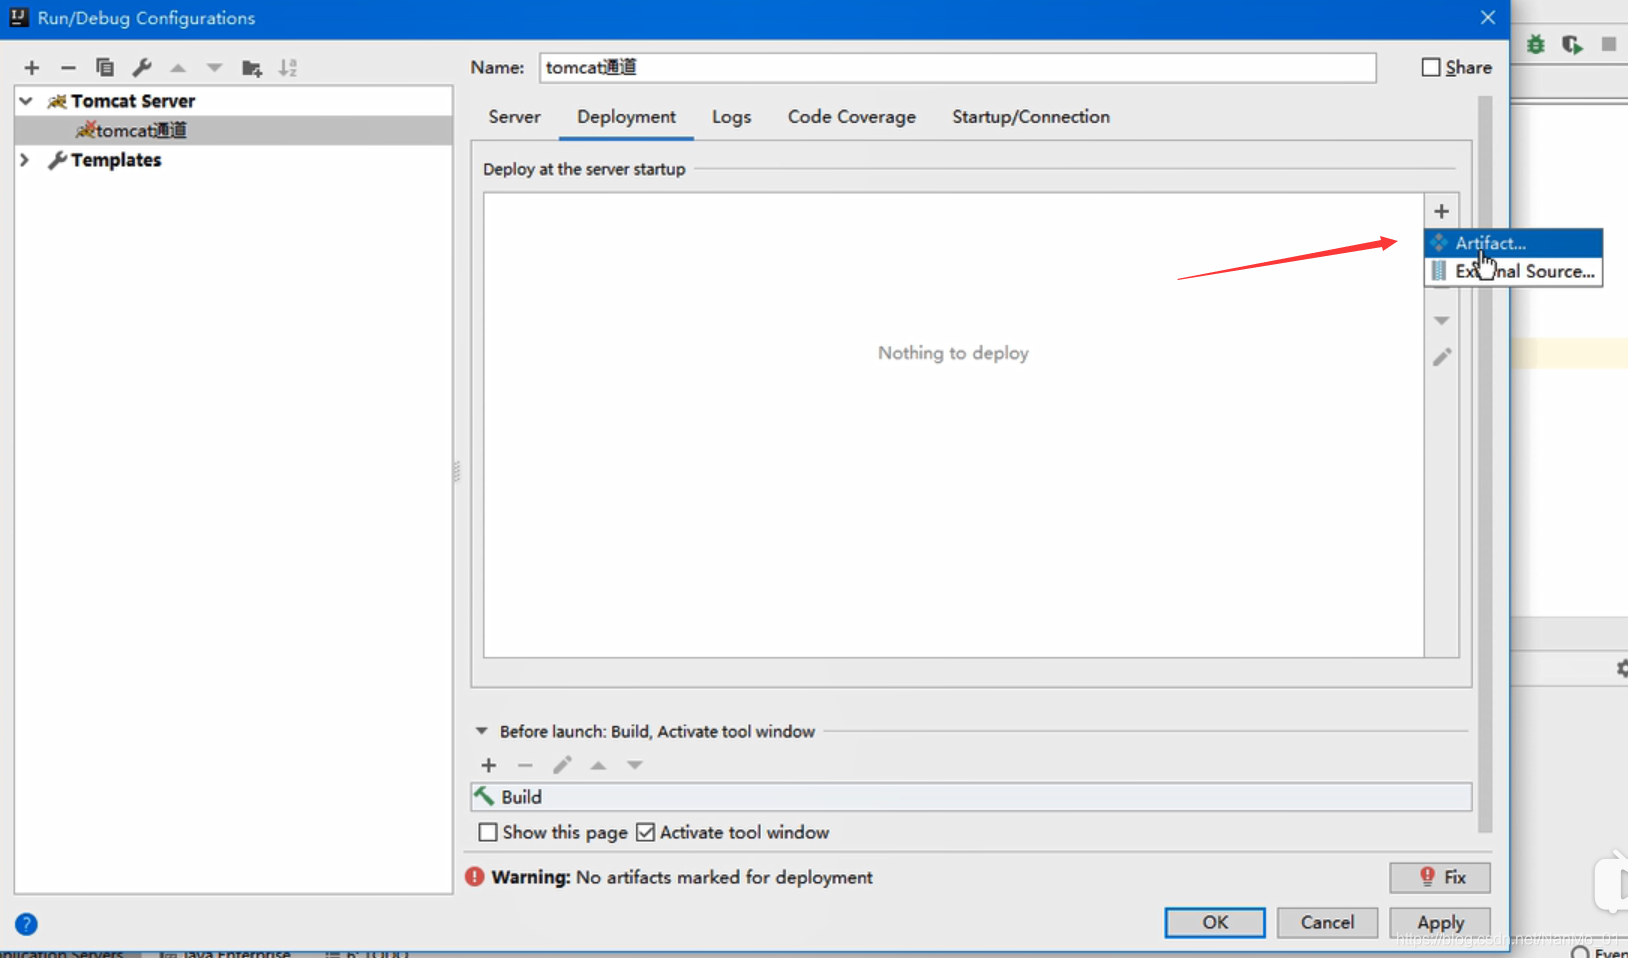This screenshot has height=958, width=1628.
Task: Collapse the Before launch section
Action: point(482,731)
